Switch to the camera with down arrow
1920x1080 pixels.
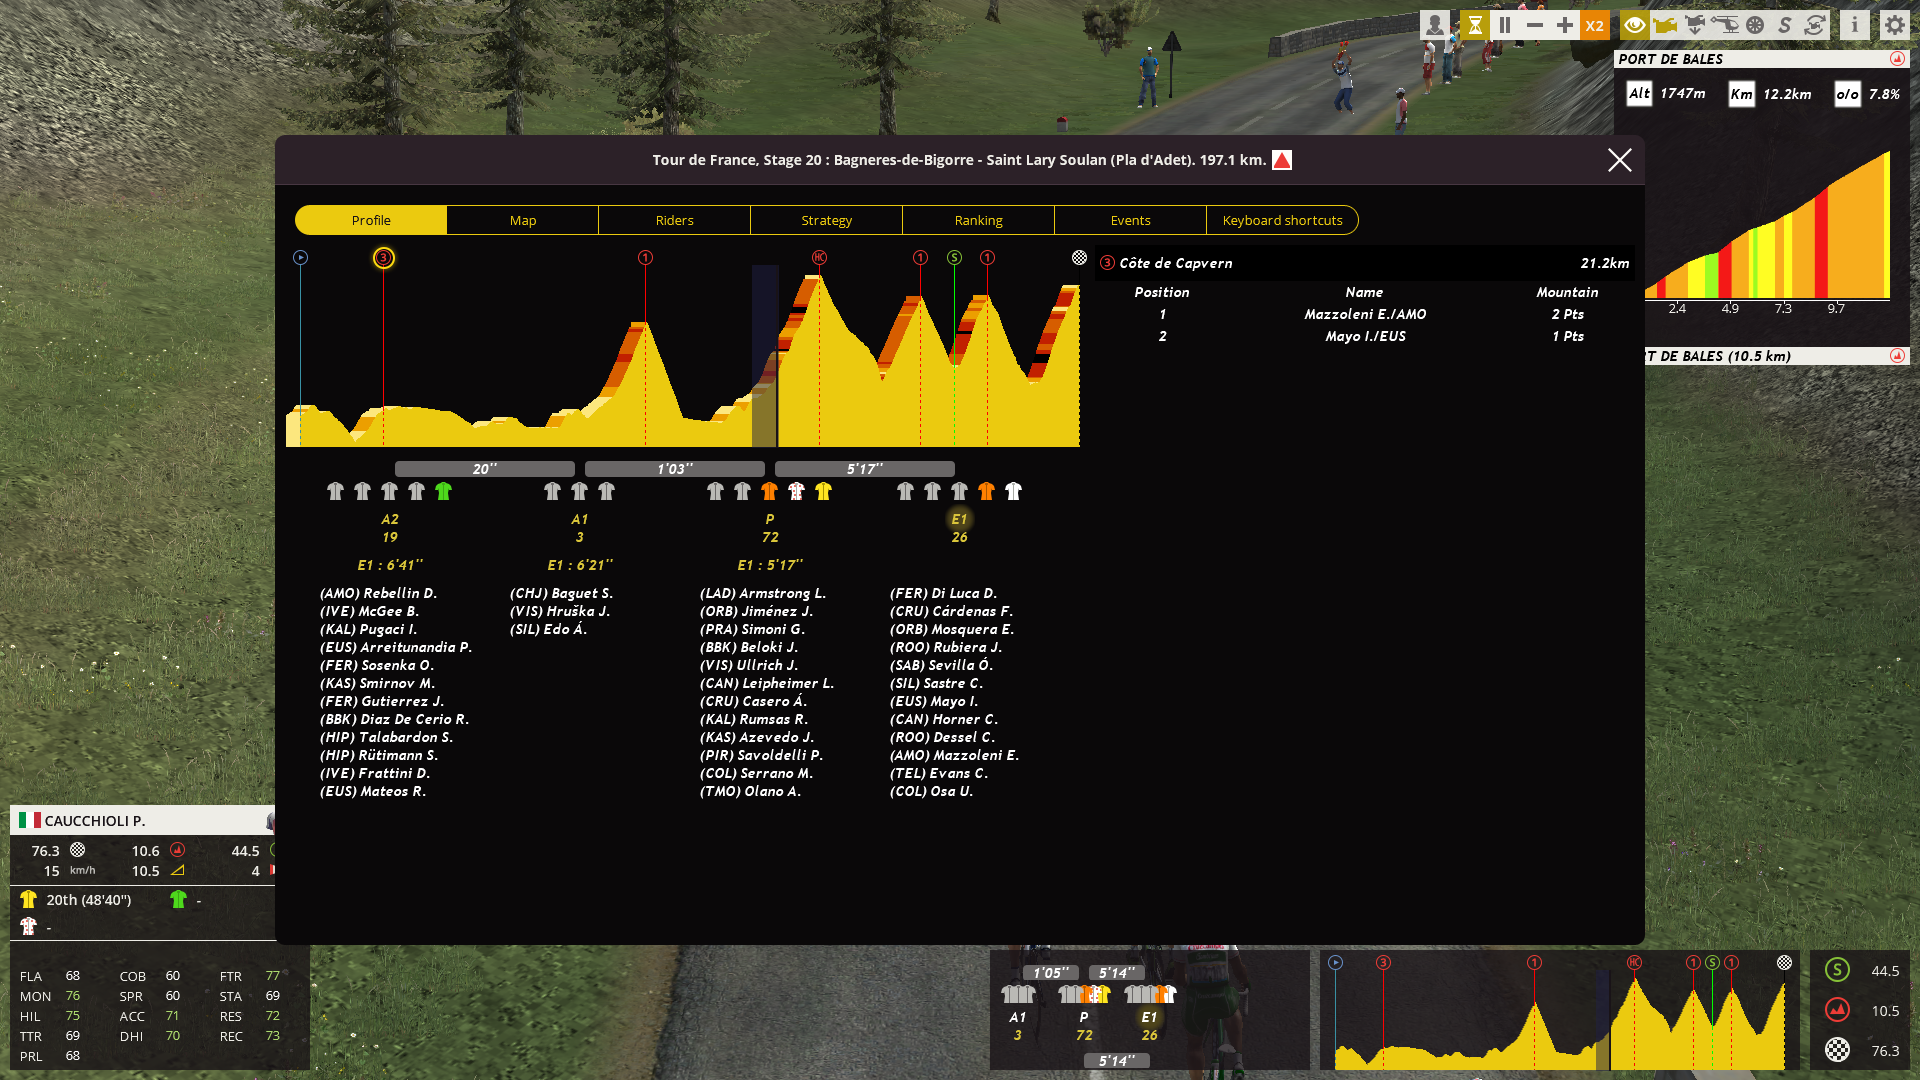[x=1695, y=26]
